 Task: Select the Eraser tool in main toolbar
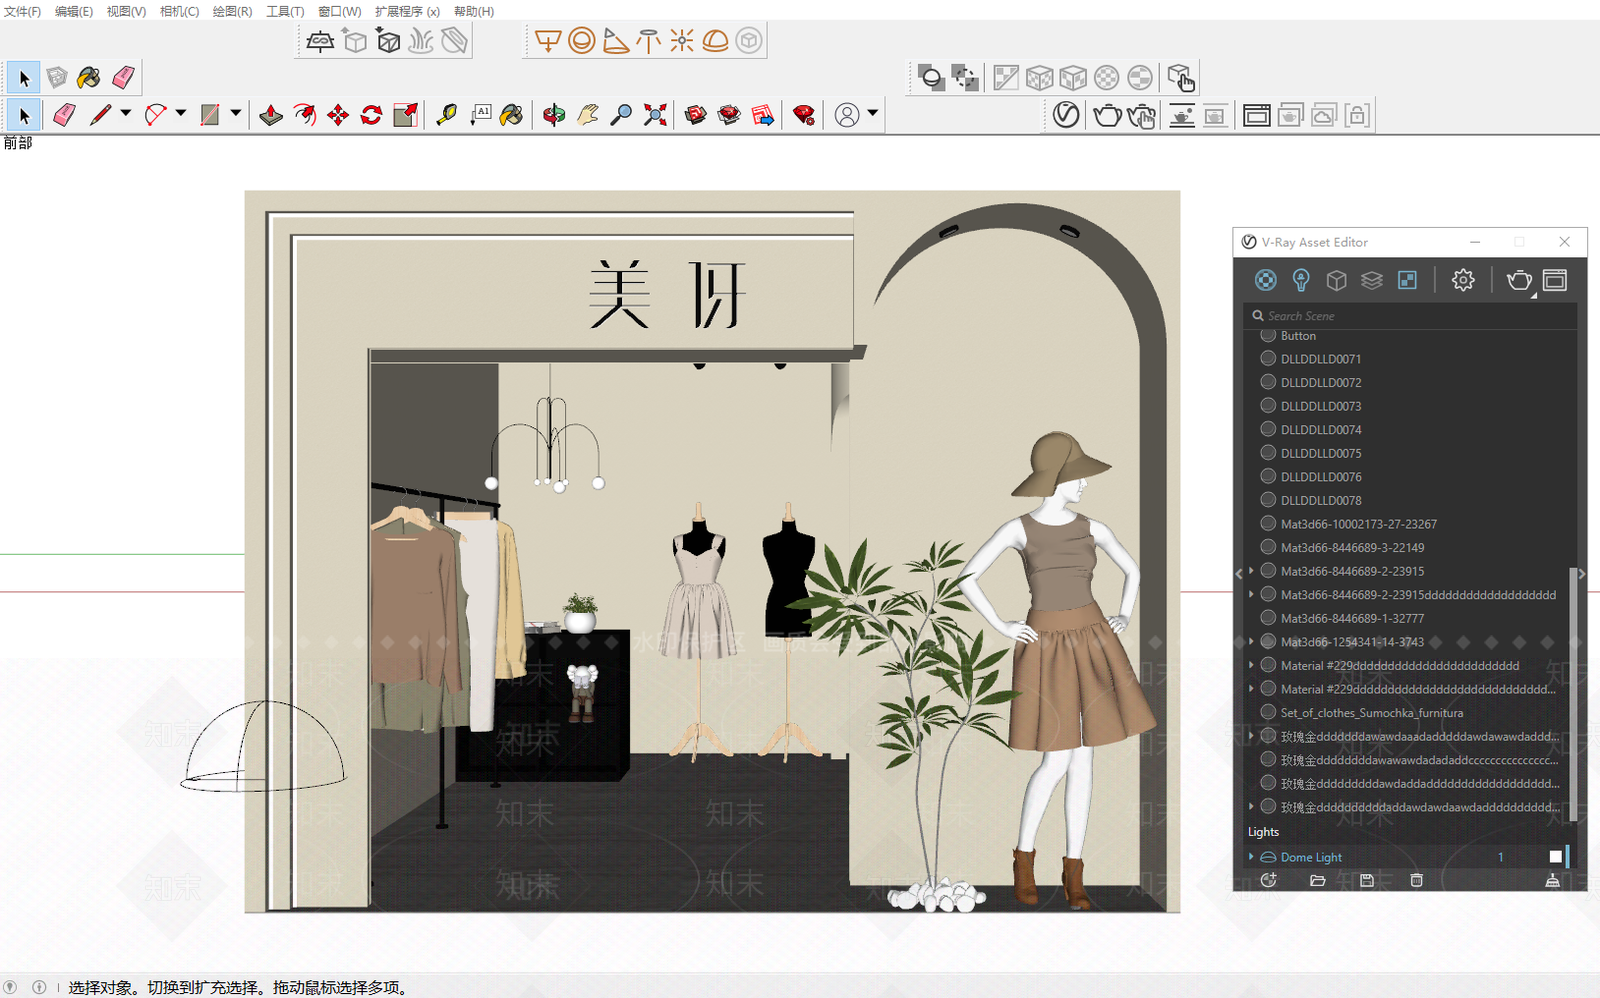click(64, 115)
